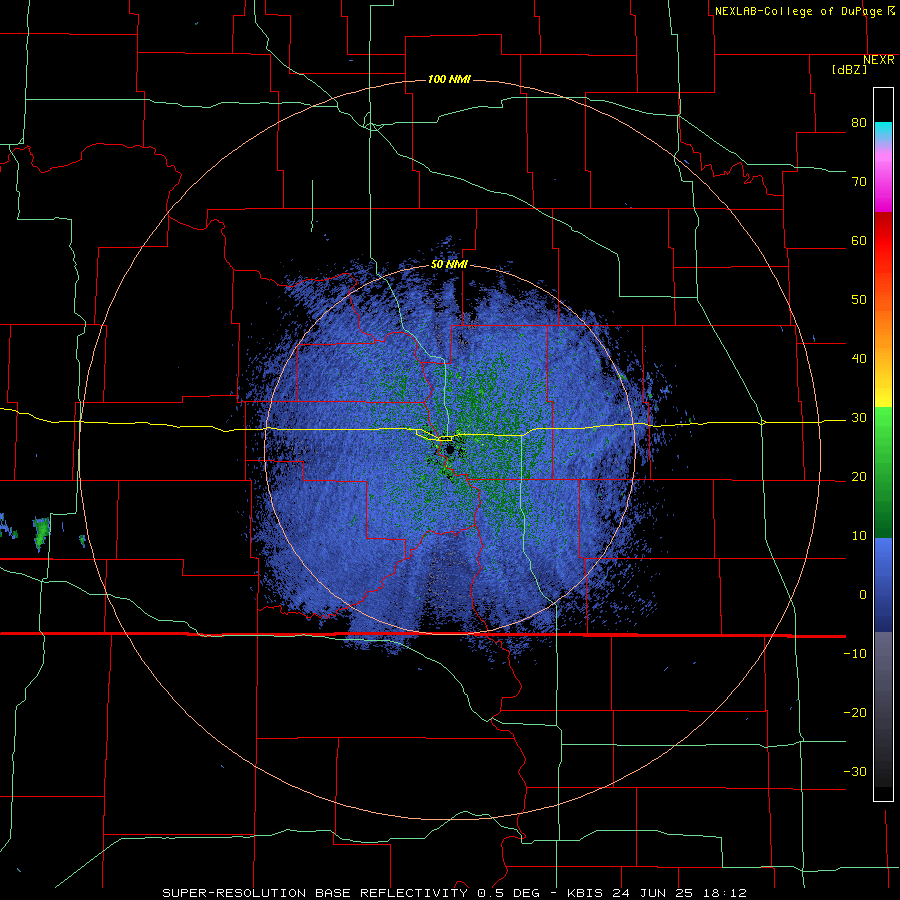Click the 20 value on the dBZ scale
This screenshot has width=900, height=900.
pos(859,477)
